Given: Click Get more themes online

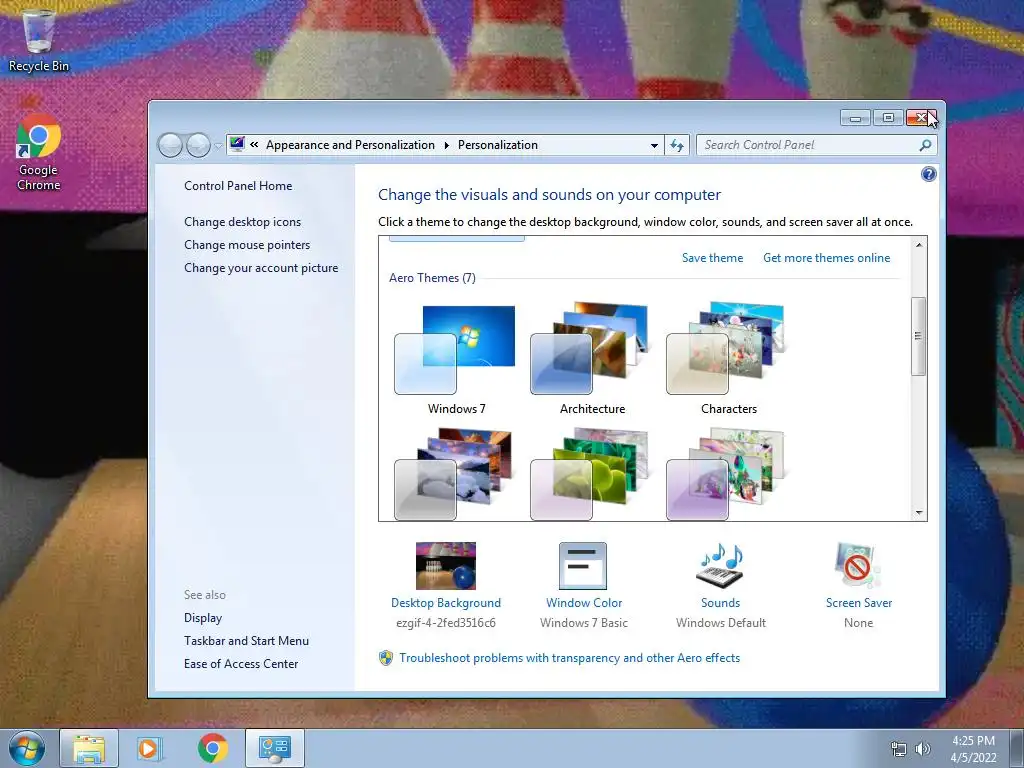Looking at the screenshot, I should point(826,258).
